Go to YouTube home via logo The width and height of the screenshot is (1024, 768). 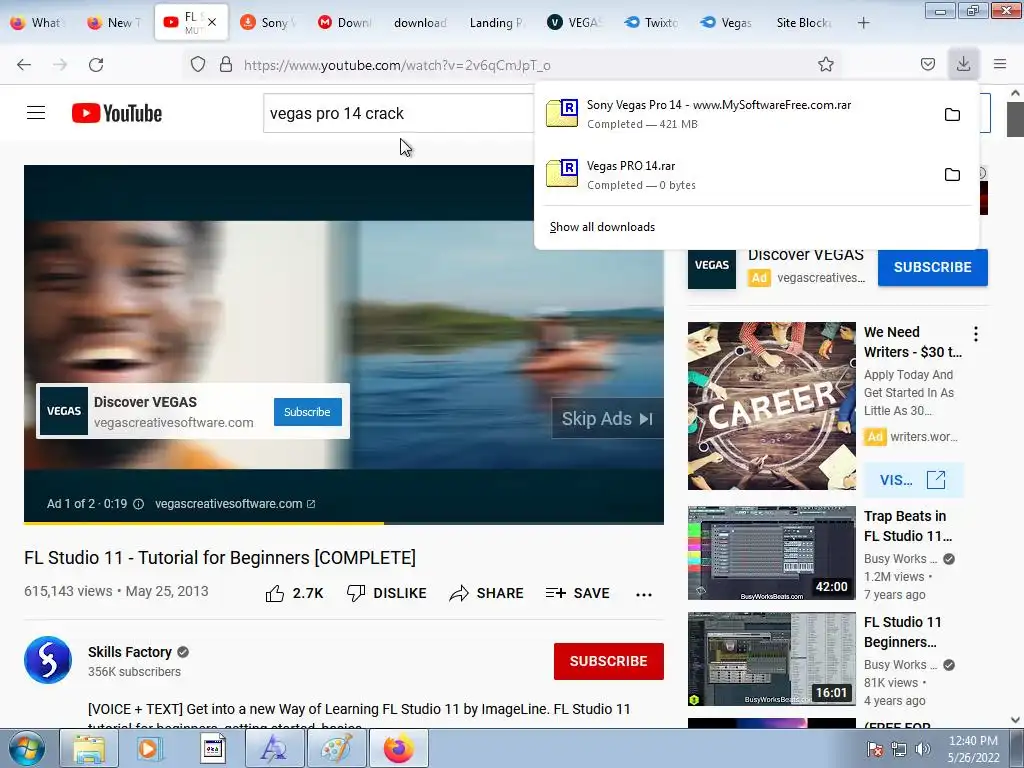tap(117, 114)
